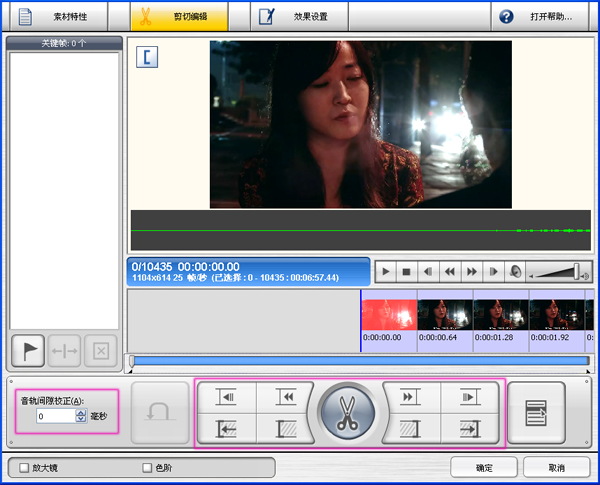Click the video preview image

click(361, 124)
